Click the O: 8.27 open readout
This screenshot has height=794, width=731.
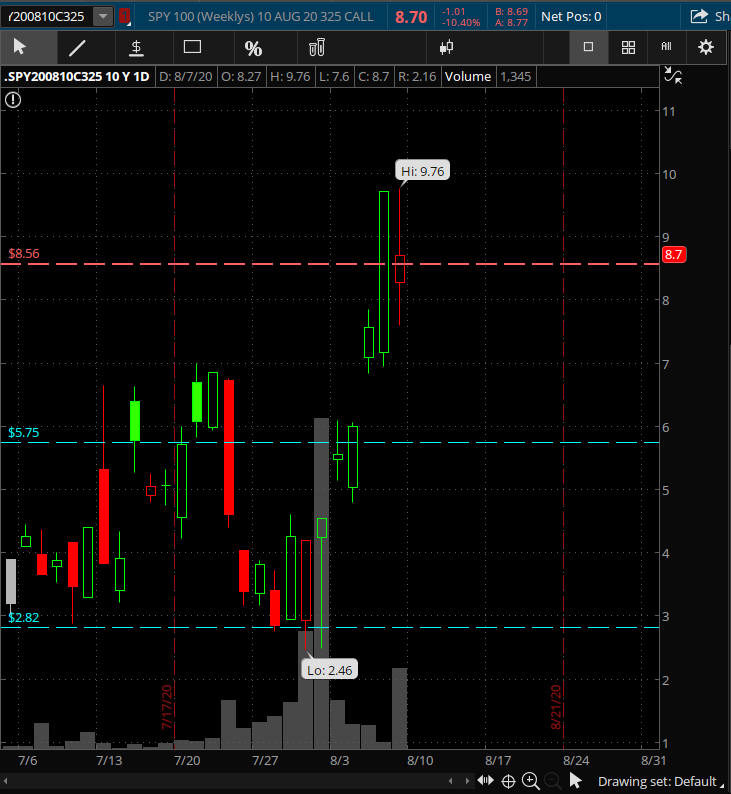pyautogui.click(x=241, y=76)
